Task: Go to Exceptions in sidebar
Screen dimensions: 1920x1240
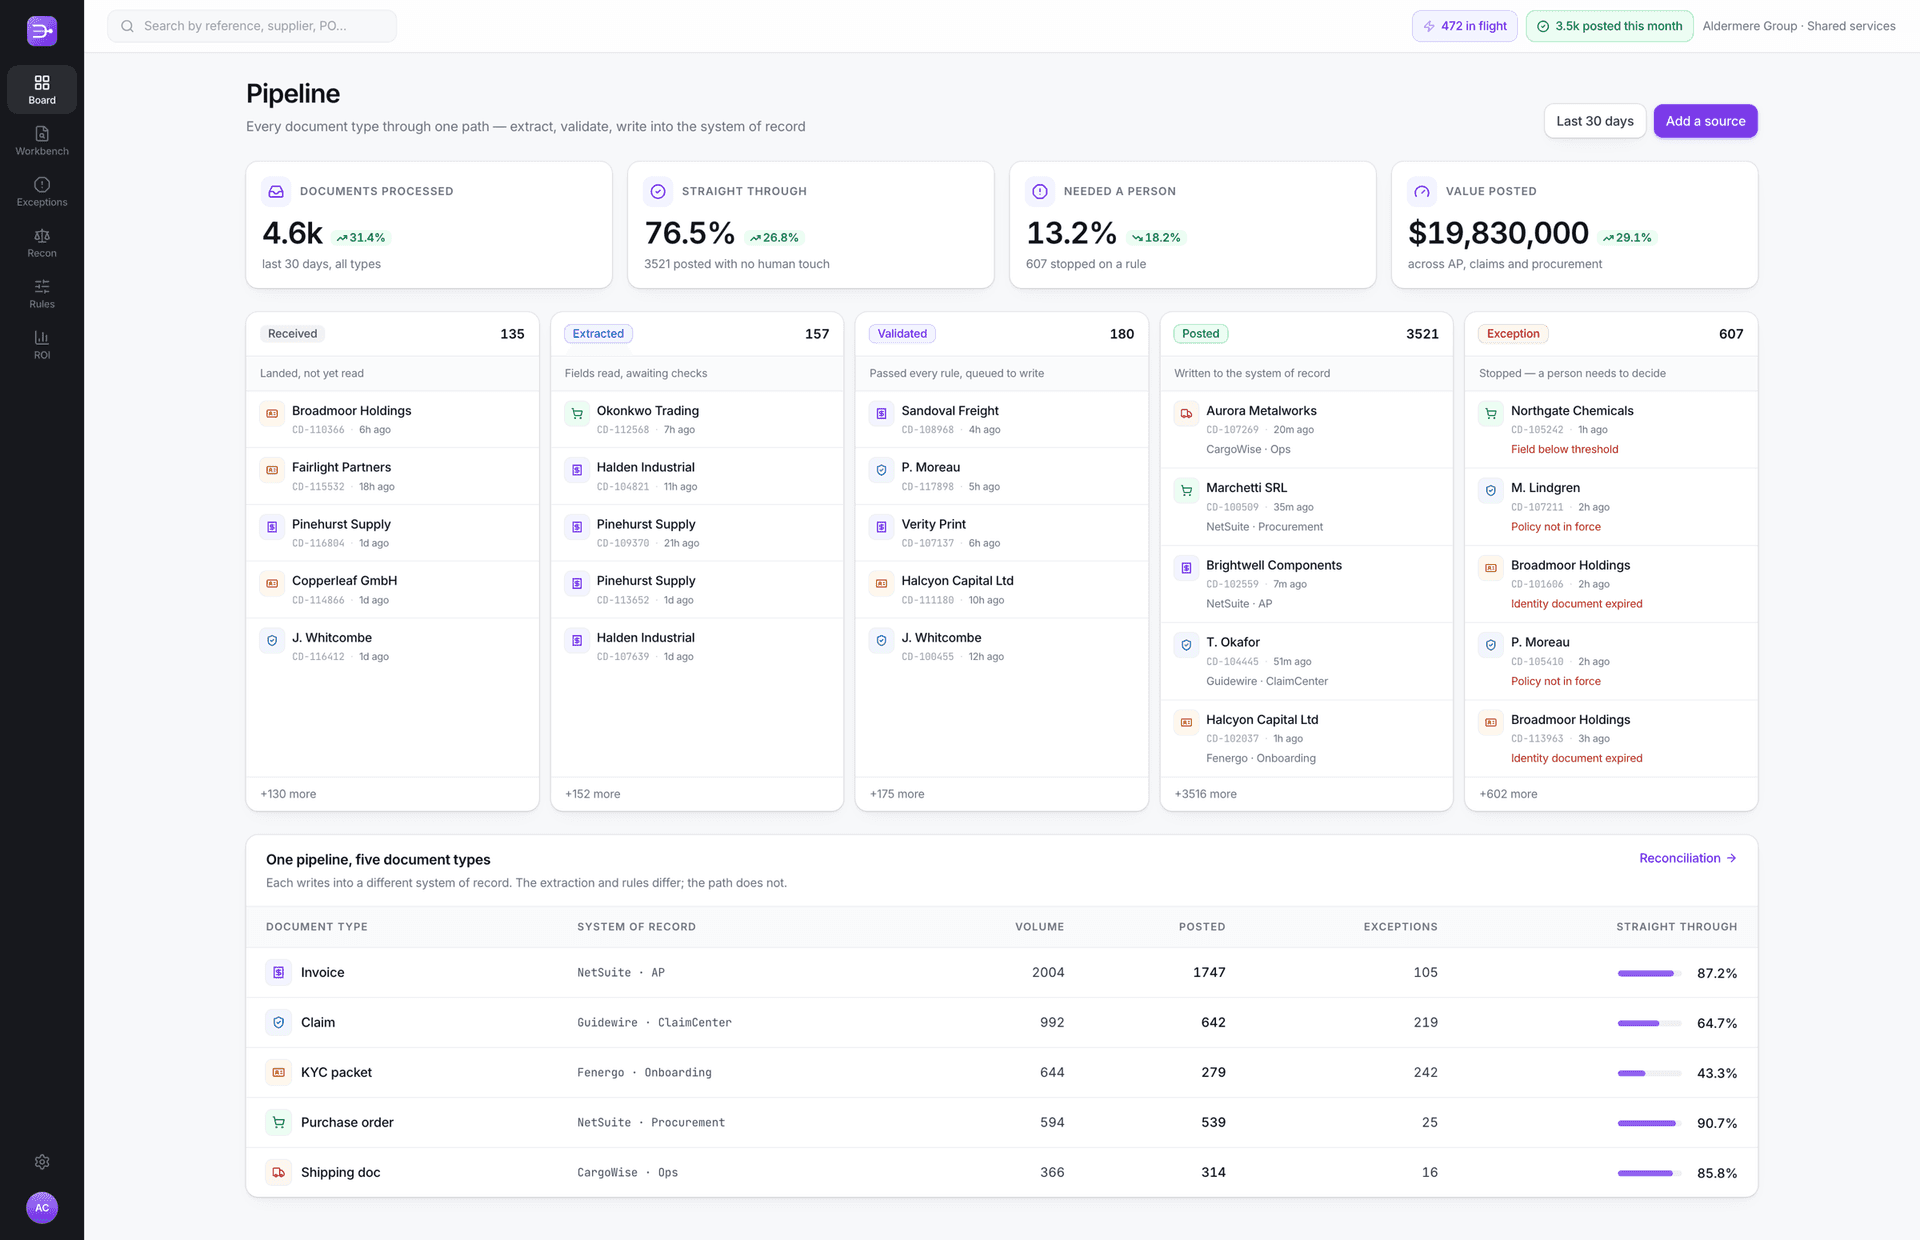Action: coord(42,191)
